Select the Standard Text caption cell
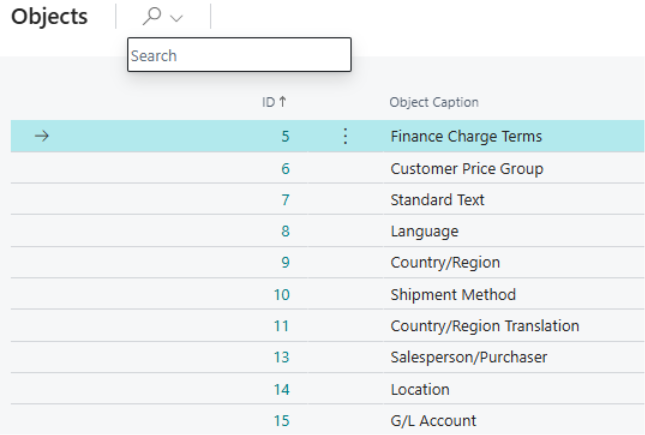 point(437,200)
